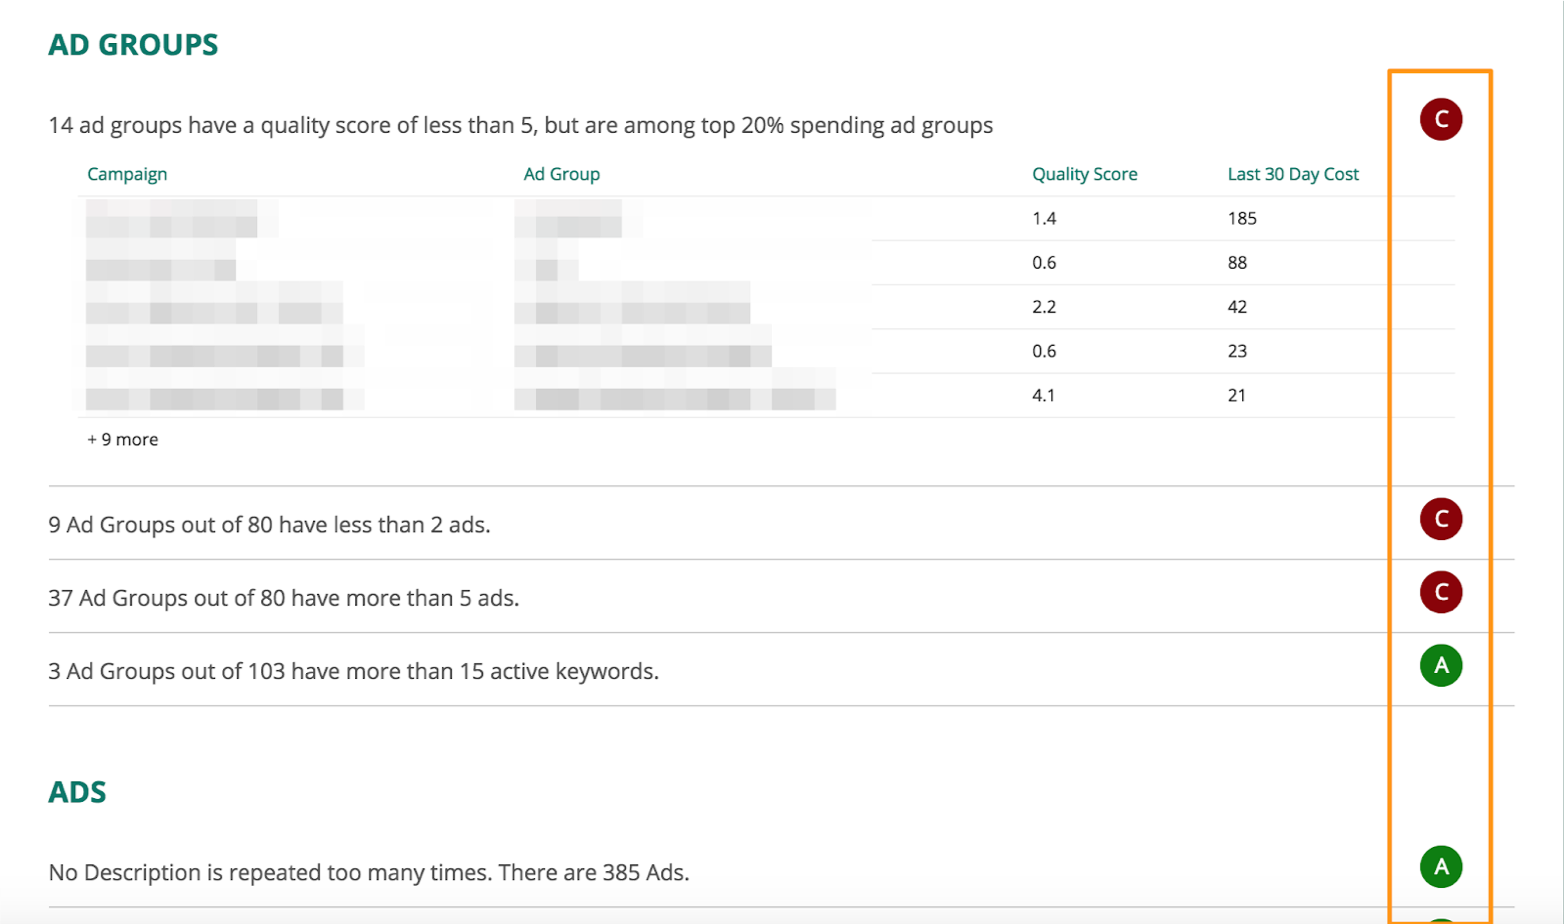This screenshot has width=1564, height=924.
Task: Select the row with quality score 2.2
Action: (766, 307)
